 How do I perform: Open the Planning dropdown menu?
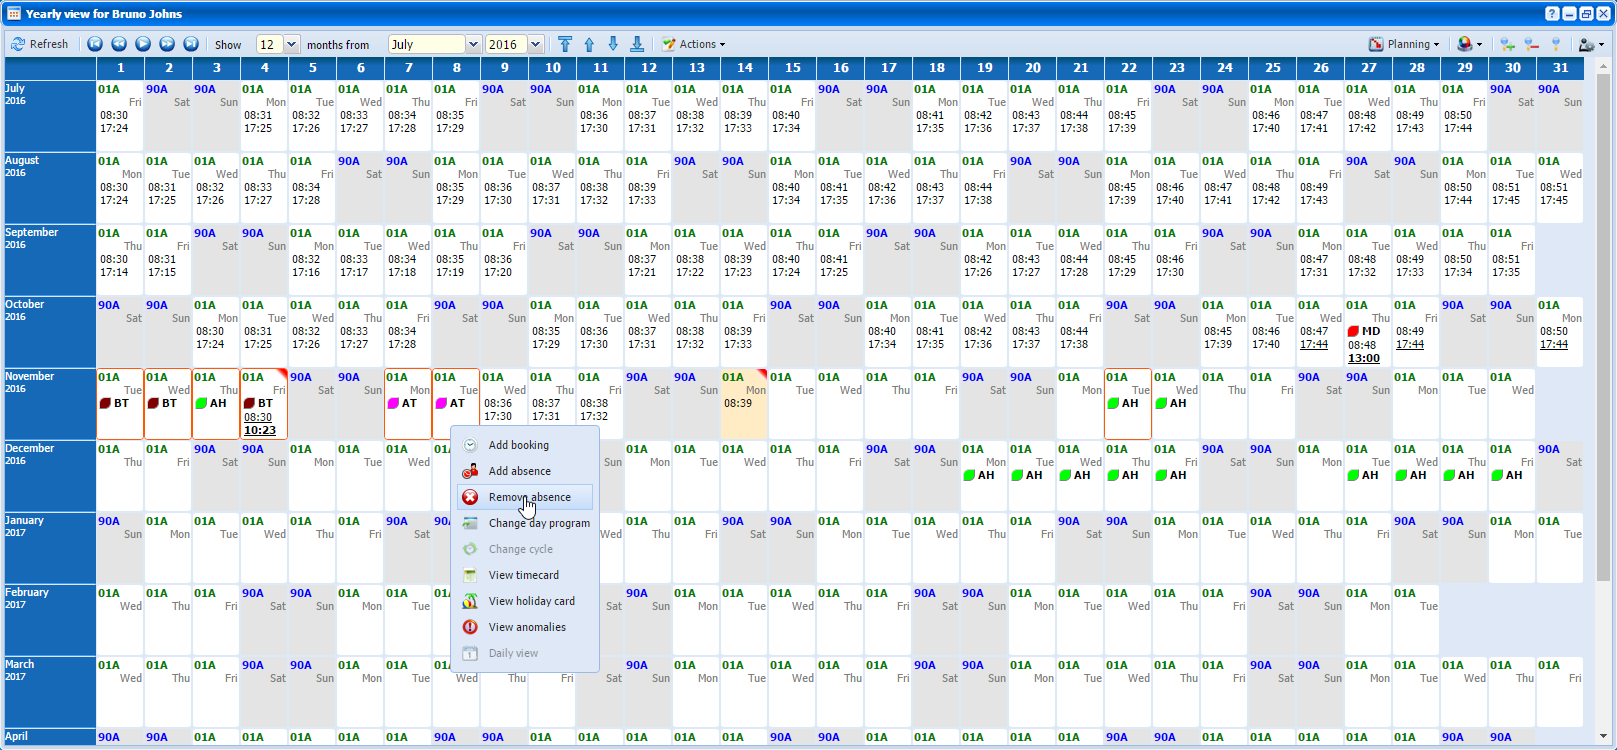pos(1405,44)
